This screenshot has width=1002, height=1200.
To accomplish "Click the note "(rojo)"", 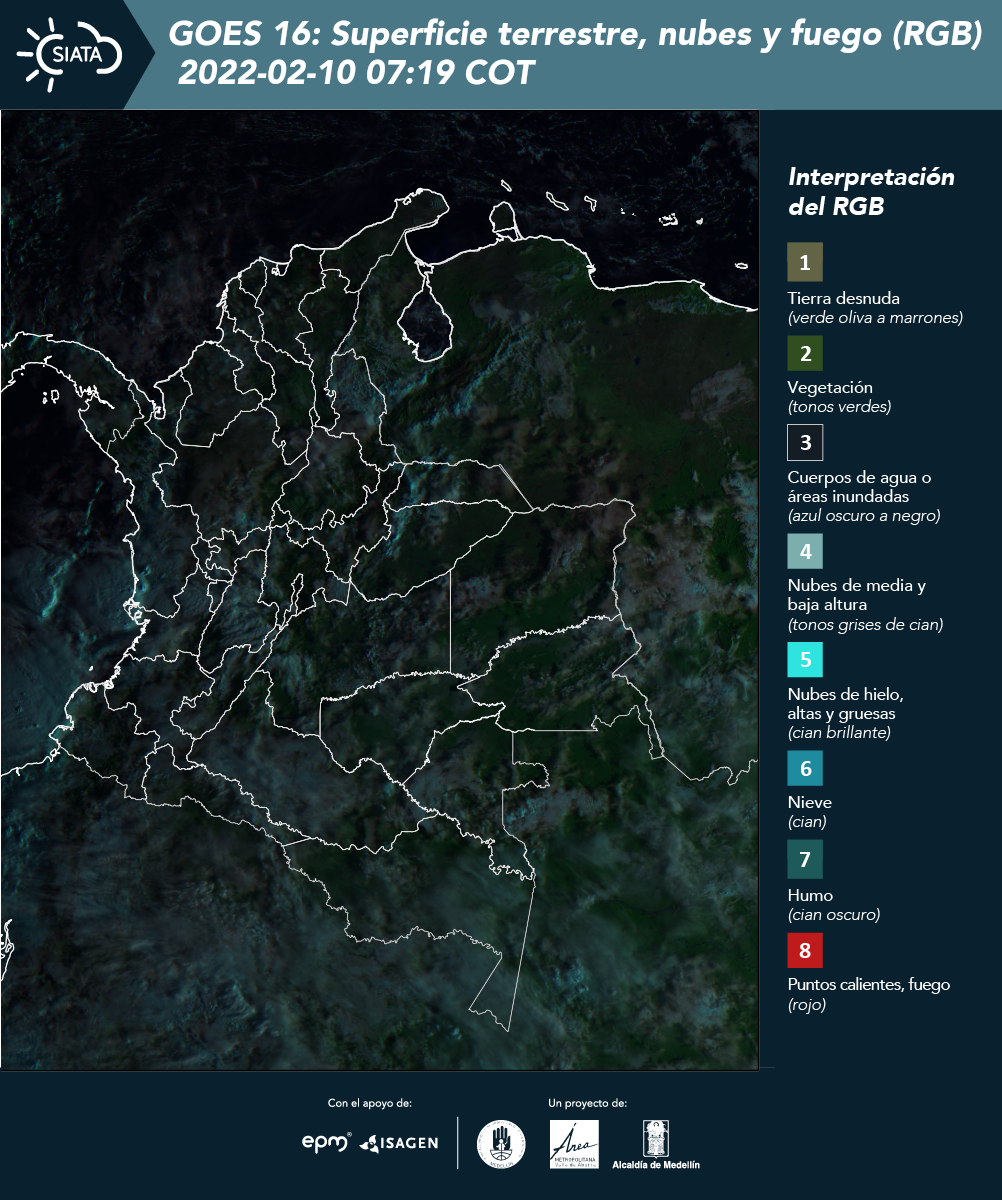I will (x=807, y=1005).
